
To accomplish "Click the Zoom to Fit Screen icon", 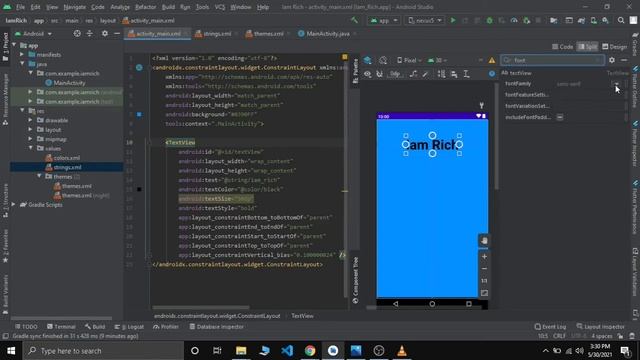I will (x=484, y=293).
